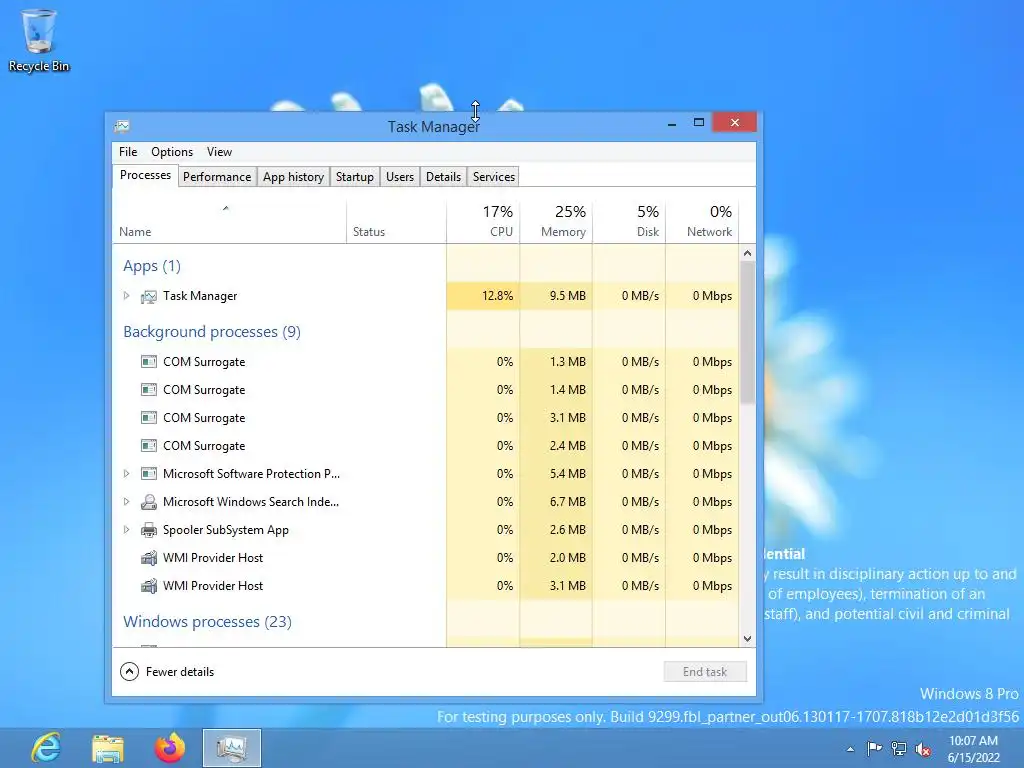
Task: Show hidden tray icons arrow
Action: tap(850, 749)
